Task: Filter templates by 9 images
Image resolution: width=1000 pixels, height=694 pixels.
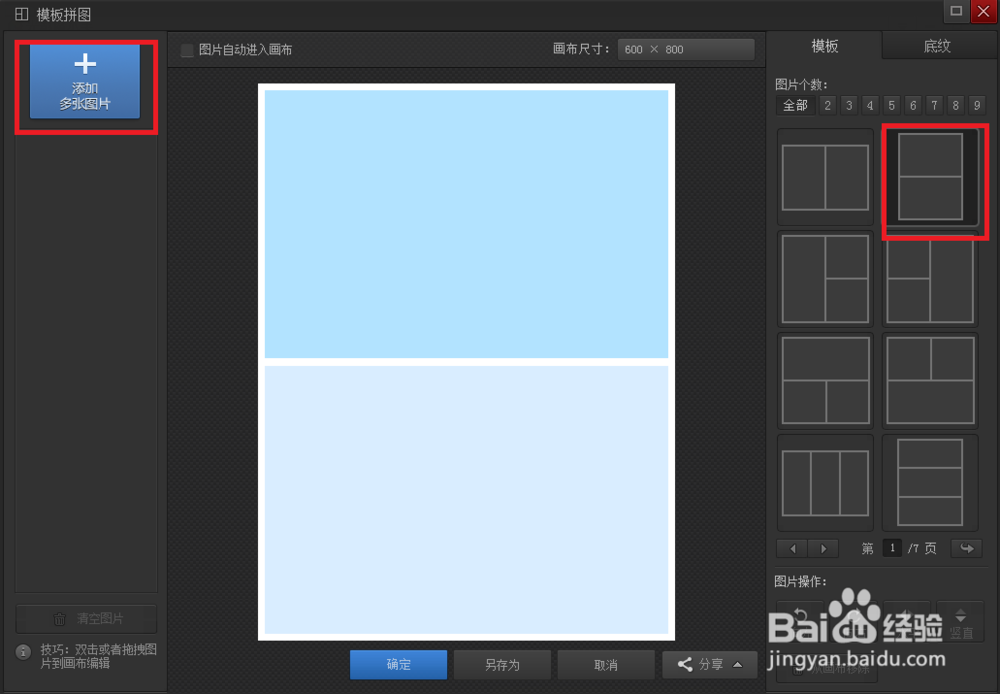Action: click(976, 105)
